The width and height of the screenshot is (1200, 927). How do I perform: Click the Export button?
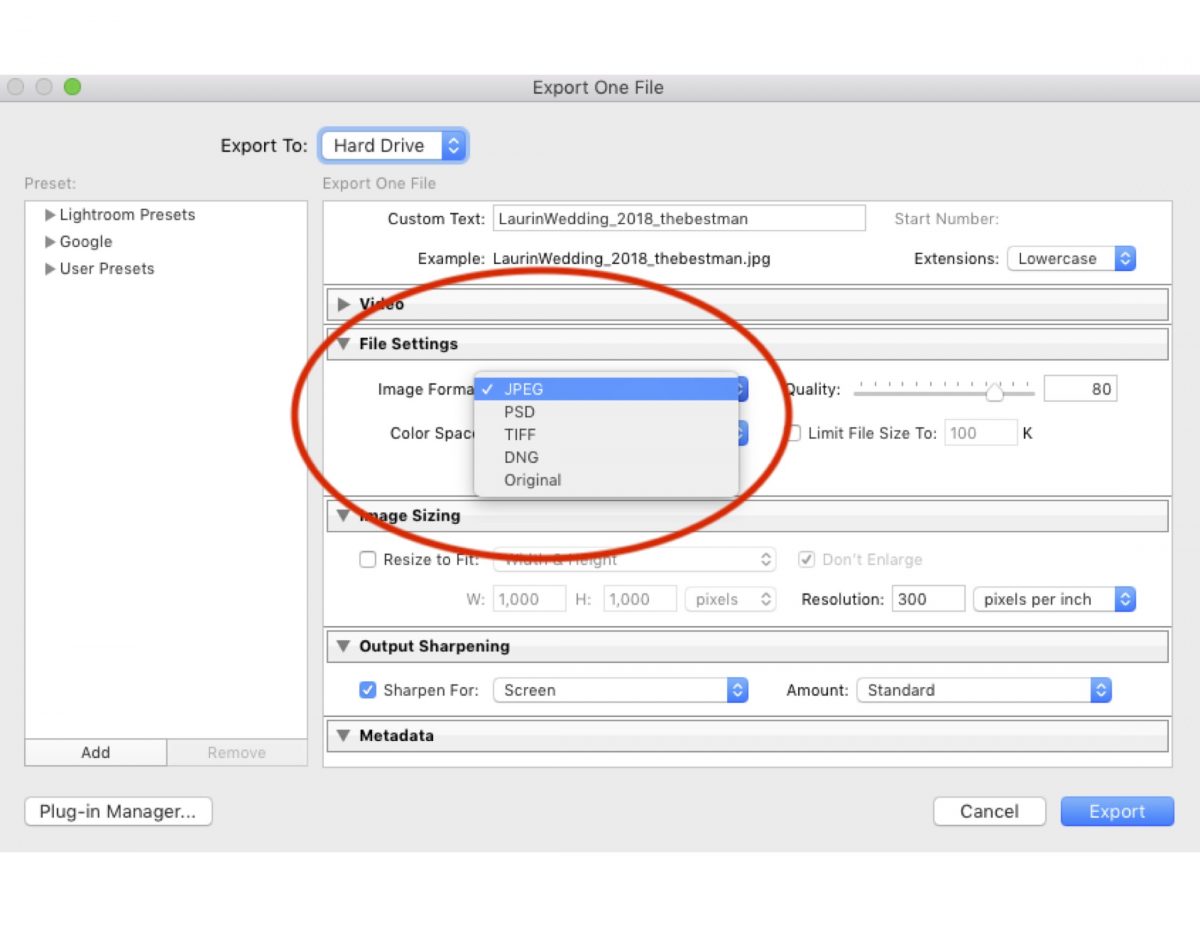[x=1117, y=811]
